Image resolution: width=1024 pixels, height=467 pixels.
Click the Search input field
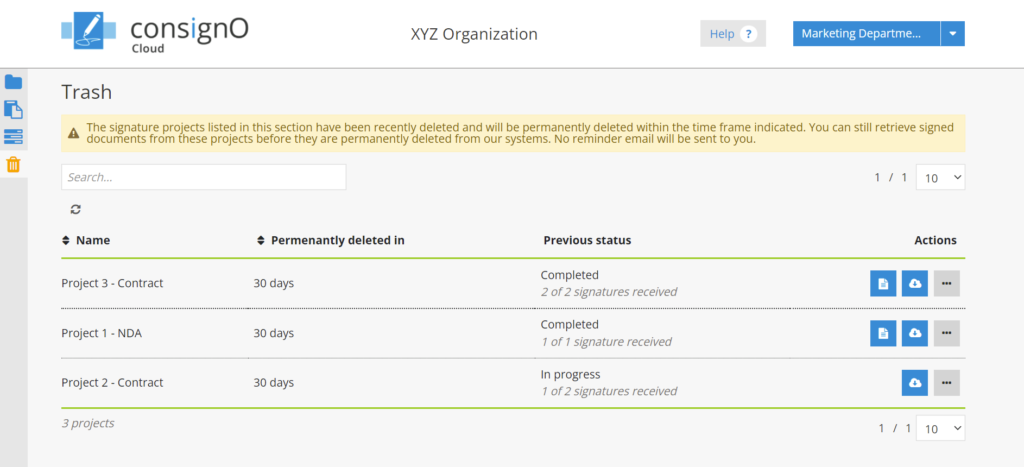click(203, 177)
